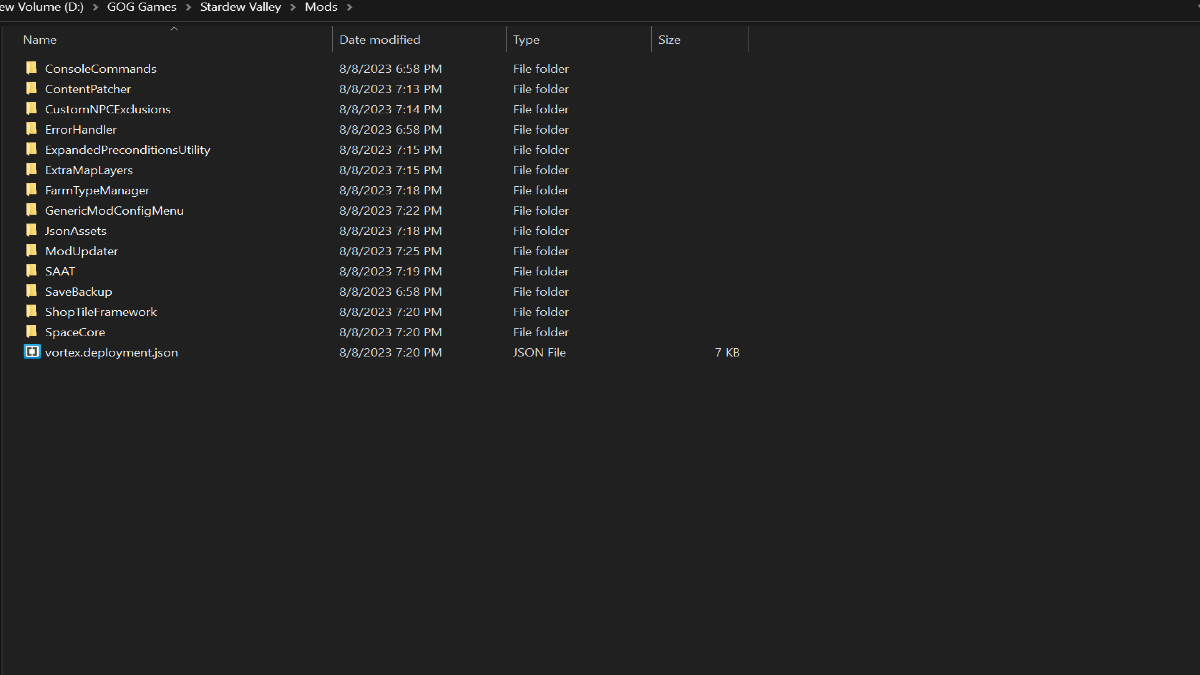
Task: Click the Type column header
Action: click(526, 40)
